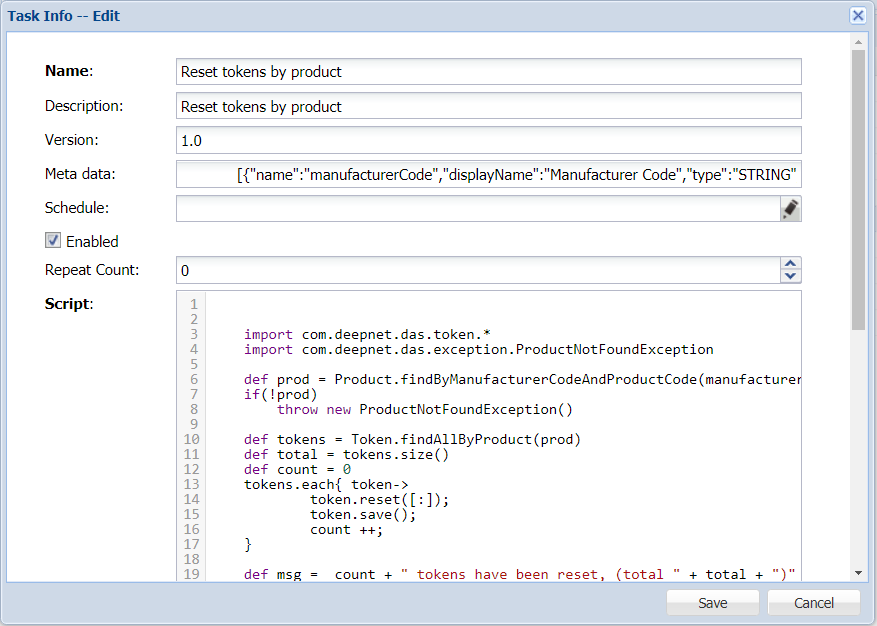Open the Schedule editor pencil icon
Image resolution: width=877 pixels, height=626 pixels.
tap(790, 208)
